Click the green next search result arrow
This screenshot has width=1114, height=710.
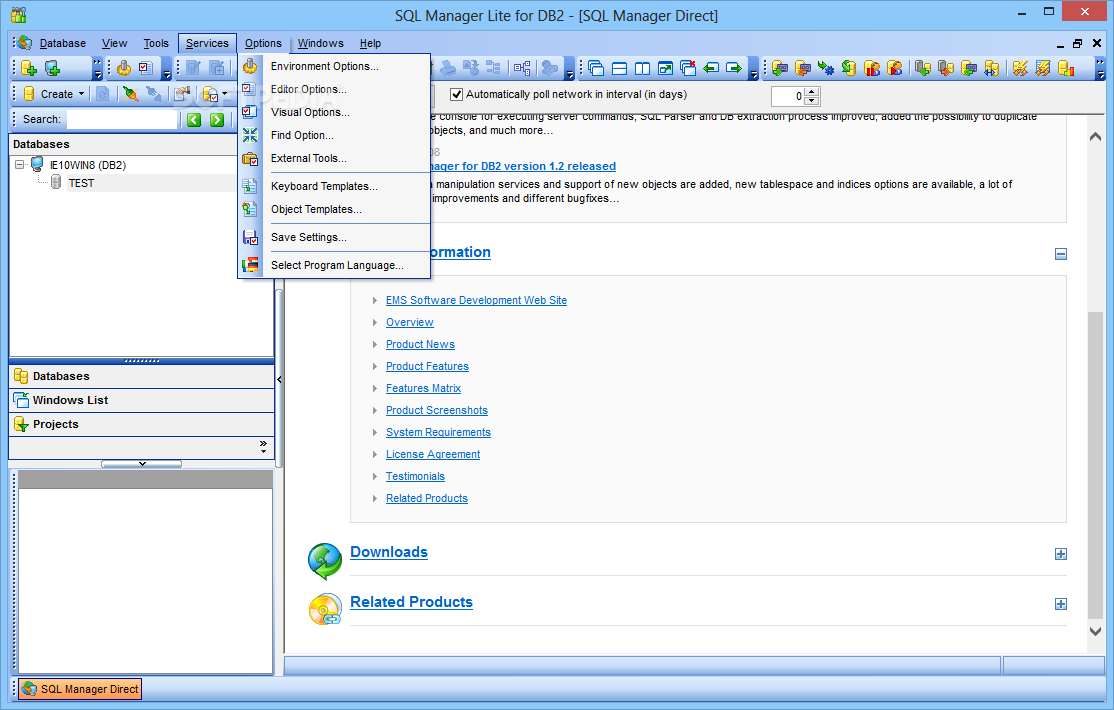pyautogui.click(x=216, y=120)
